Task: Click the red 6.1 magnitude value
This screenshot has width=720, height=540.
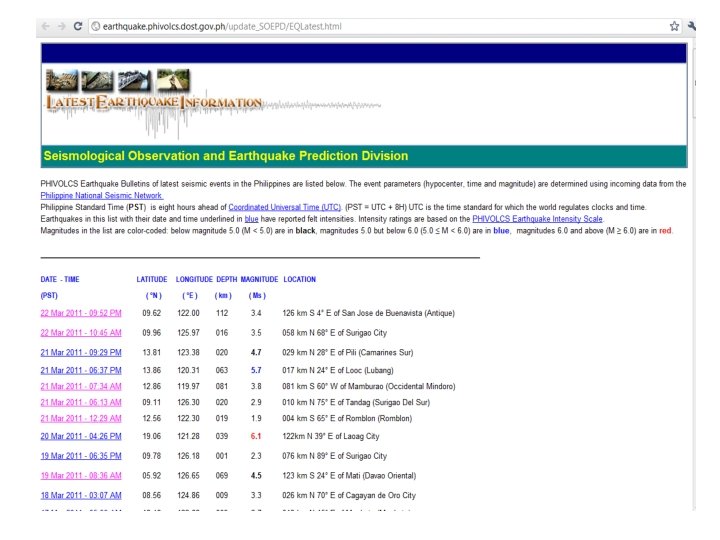Action: click(x=256, y=436)
